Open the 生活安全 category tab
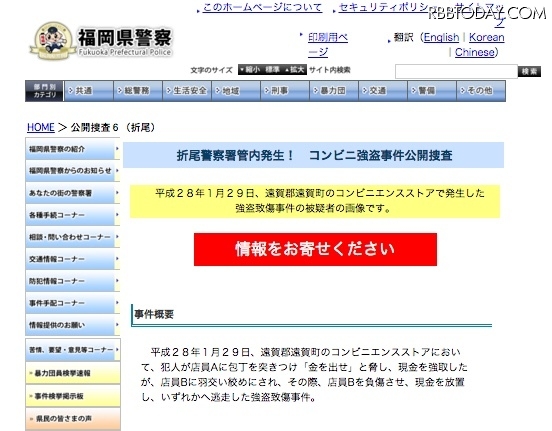Screen dimensions: 552x431 pyautogui.click(x=187, y=91)
